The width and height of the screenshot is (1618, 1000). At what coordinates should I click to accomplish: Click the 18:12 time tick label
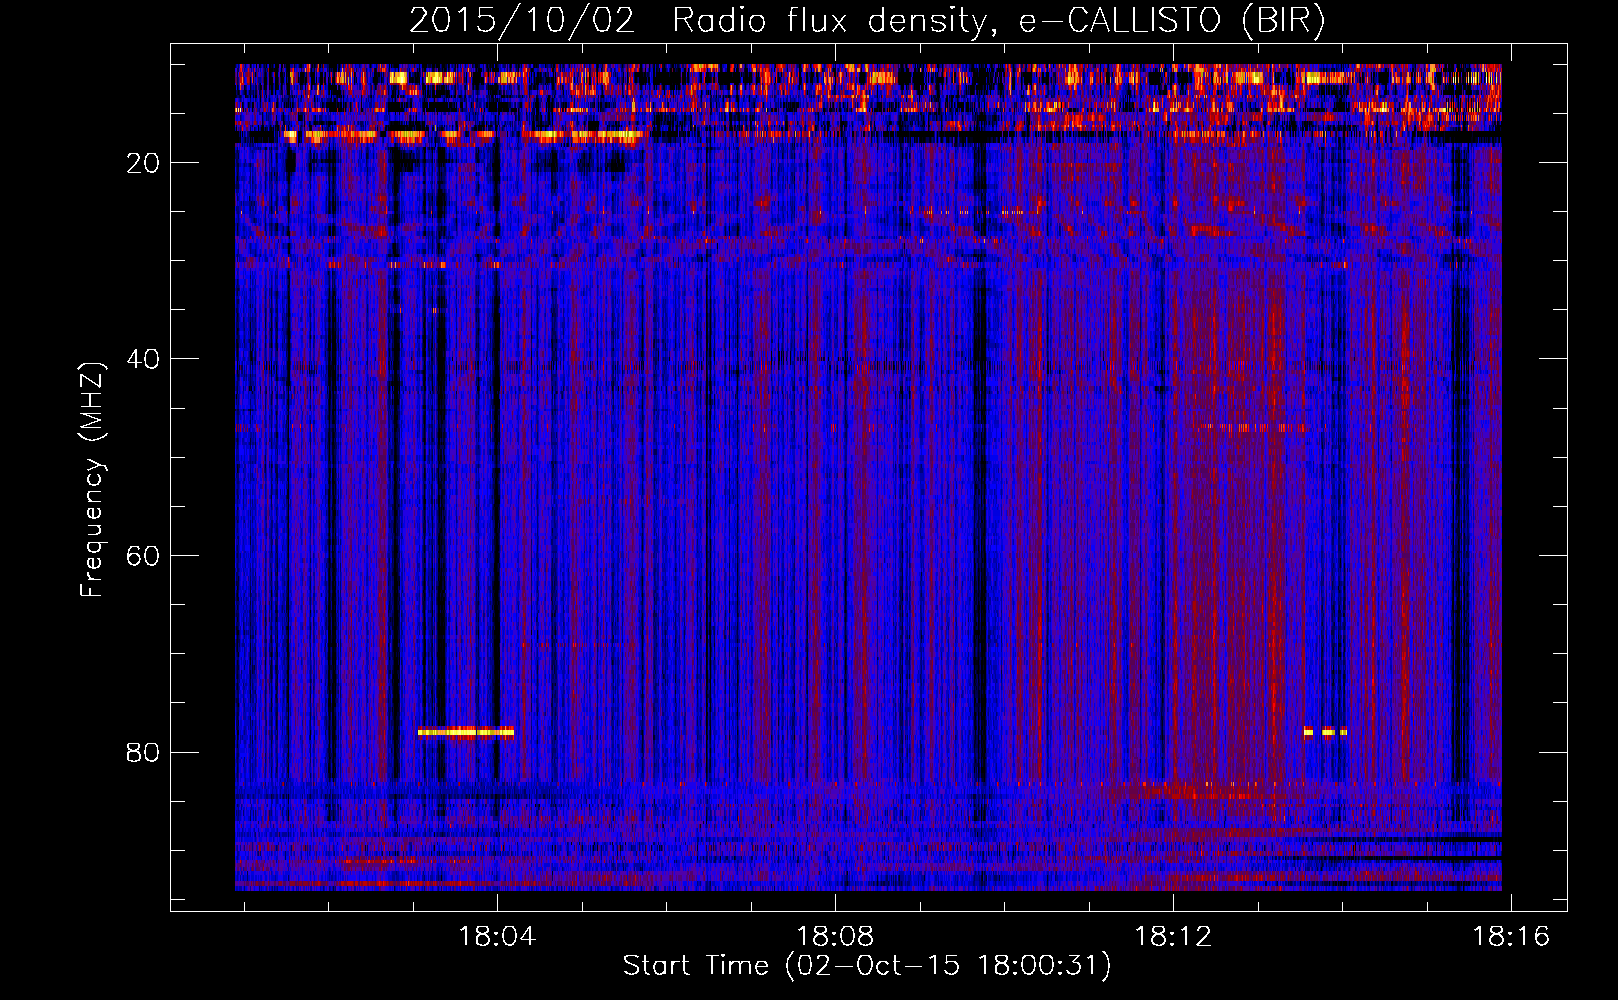(x=1173, y=937)
